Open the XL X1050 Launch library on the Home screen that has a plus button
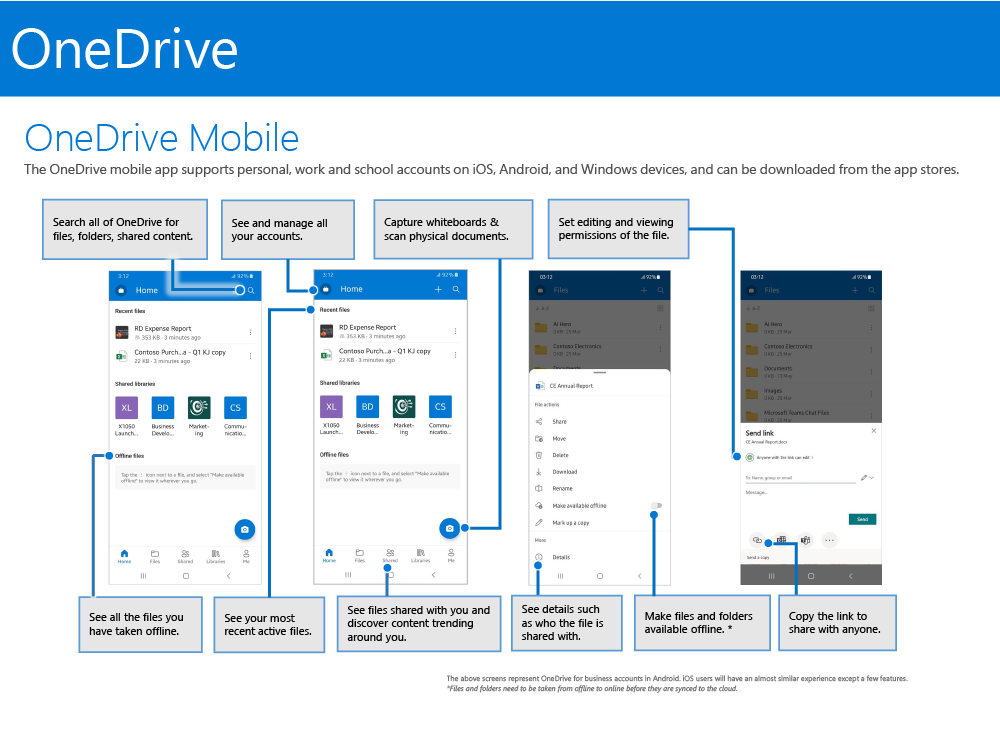The width and height of the screenshot is (1000, 750). [x=331, y=415]
